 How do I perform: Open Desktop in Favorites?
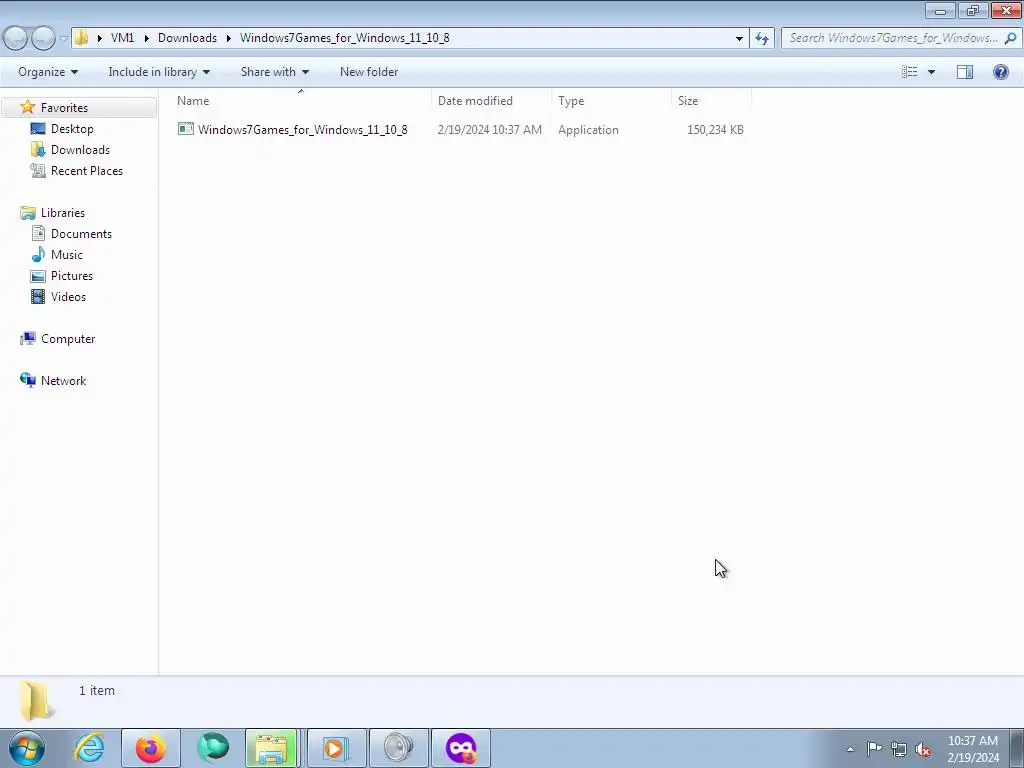tap(72, 129)
